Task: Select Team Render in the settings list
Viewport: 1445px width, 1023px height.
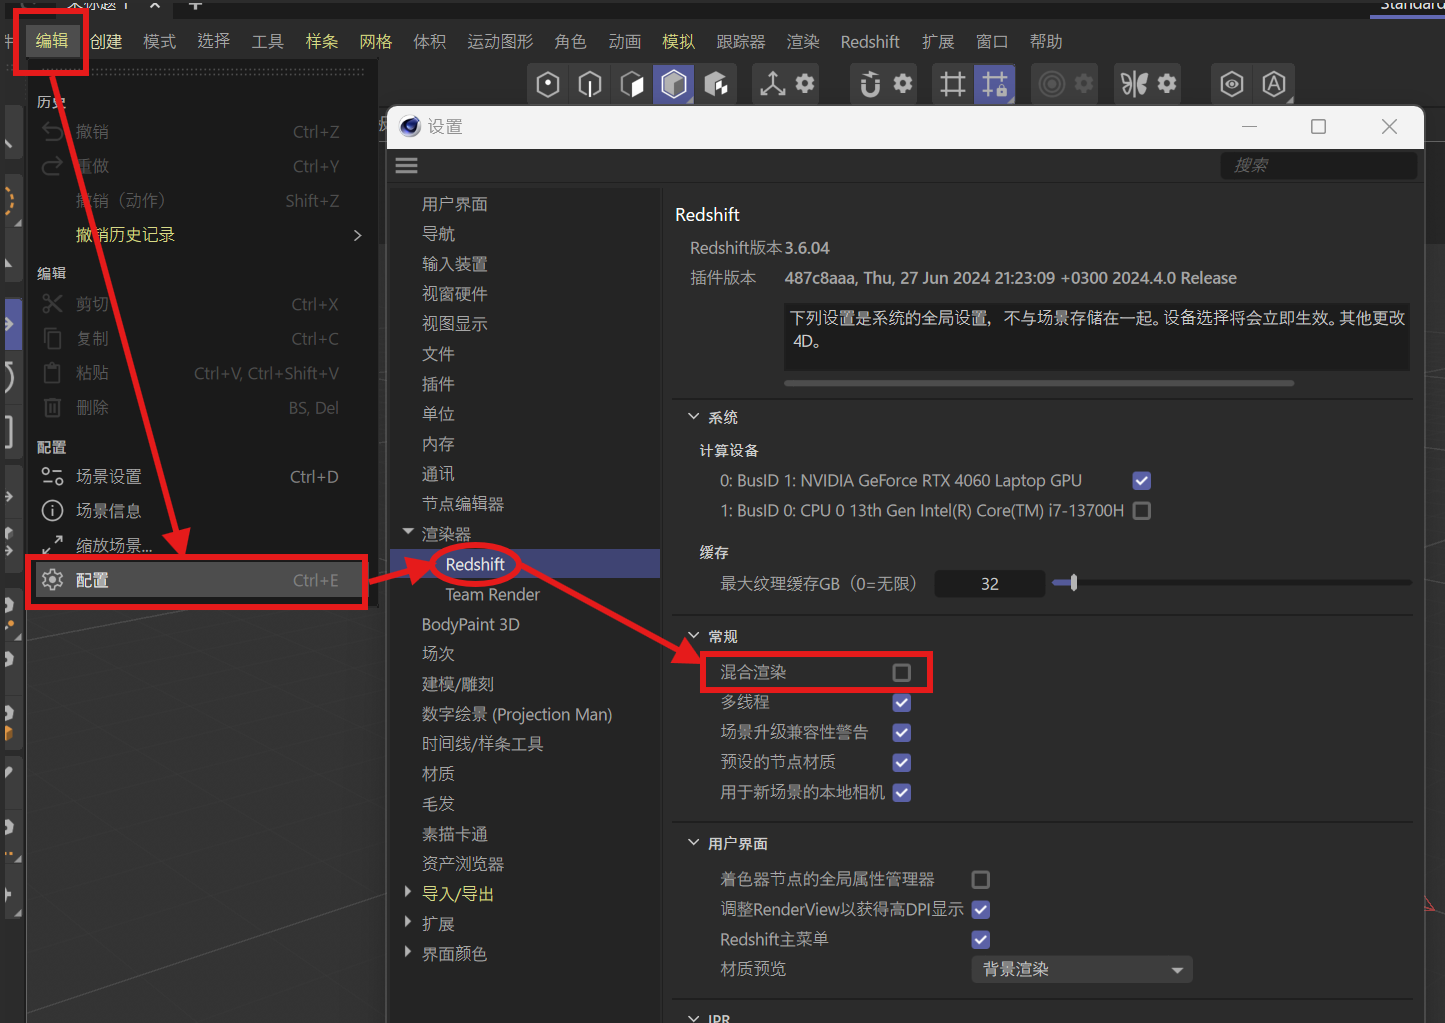Action: click(492, 594)
